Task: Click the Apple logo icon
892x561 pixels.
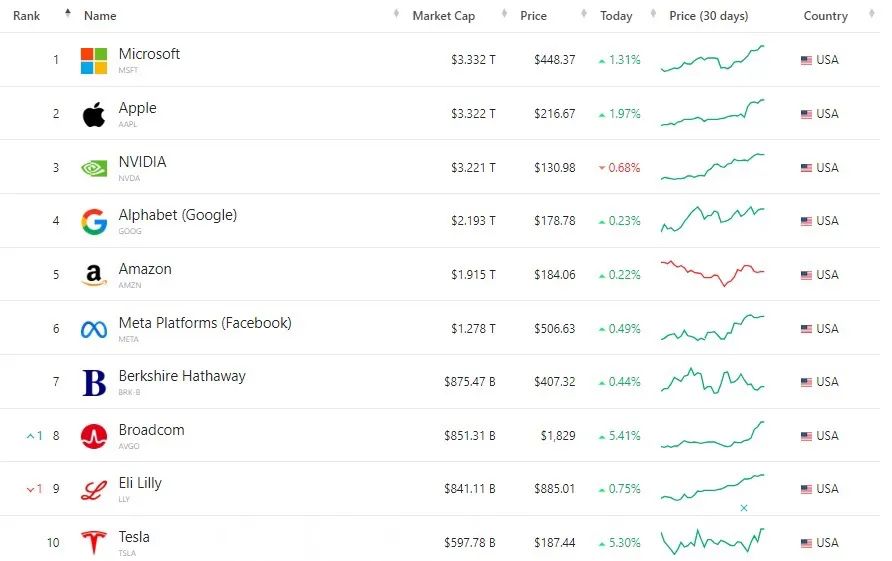Action: (x=94, y=114)
